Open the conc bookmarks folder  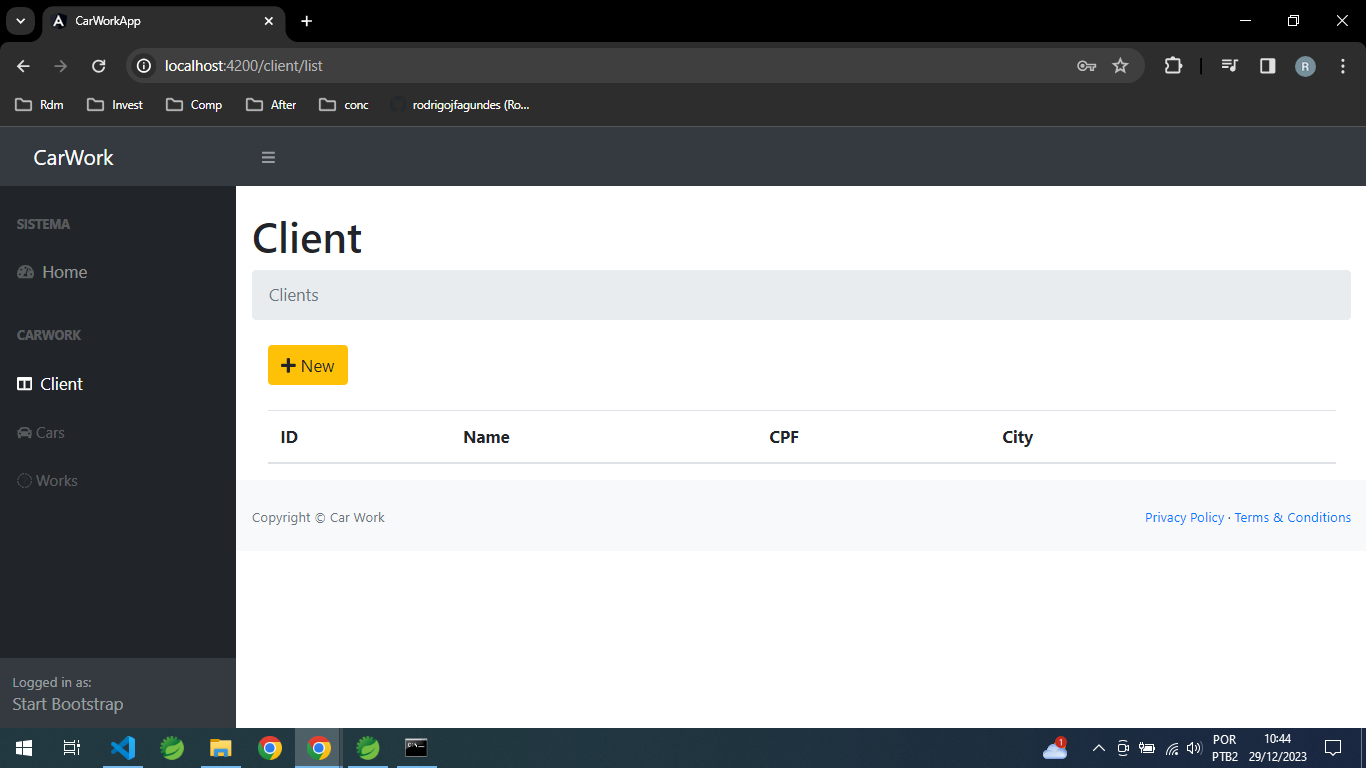point(344,104)
